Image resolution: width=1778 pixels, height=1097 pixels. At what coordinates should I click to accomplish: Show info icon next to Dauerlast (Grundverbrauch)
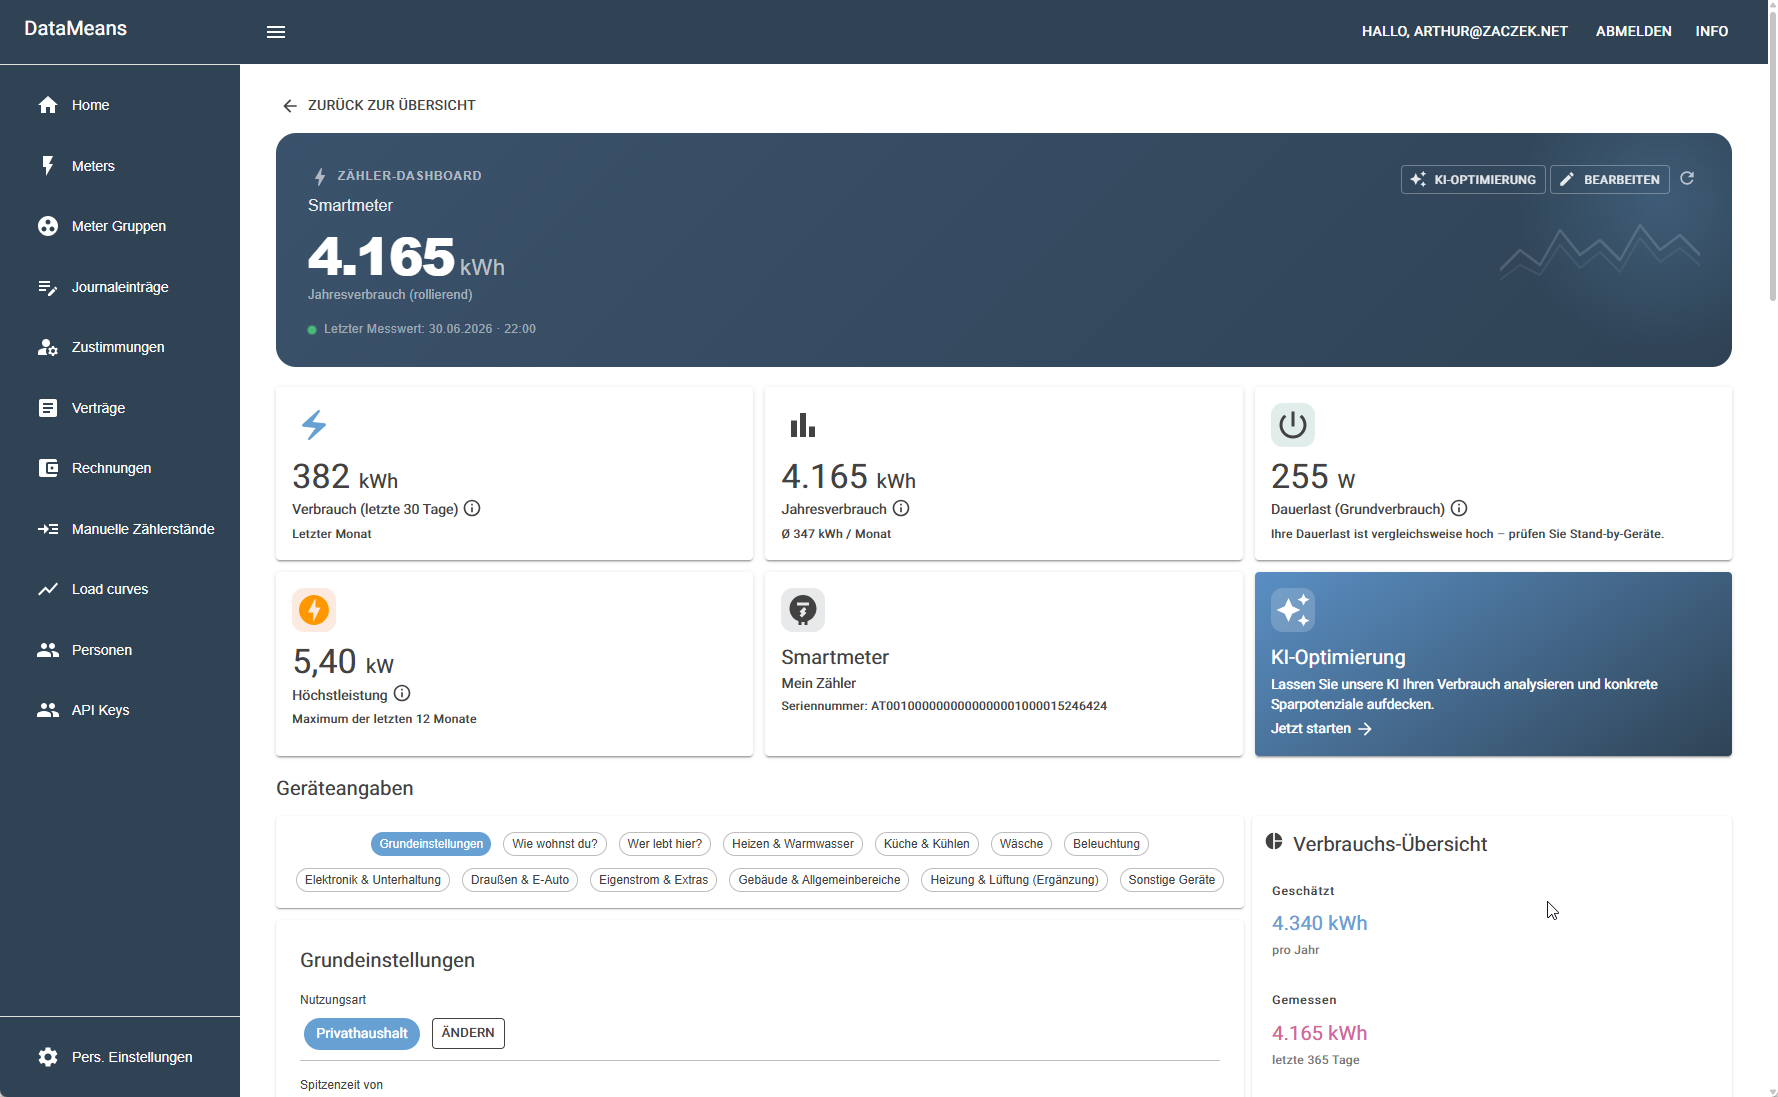1459,508
